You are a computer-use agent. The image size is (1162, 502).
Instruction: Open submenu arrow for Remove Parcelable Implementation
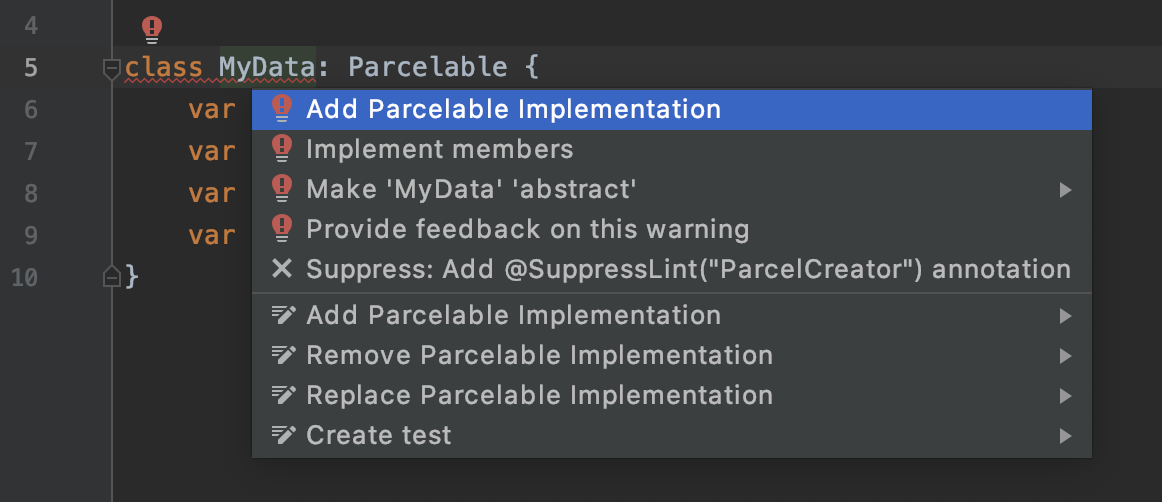pos(1065,355)
